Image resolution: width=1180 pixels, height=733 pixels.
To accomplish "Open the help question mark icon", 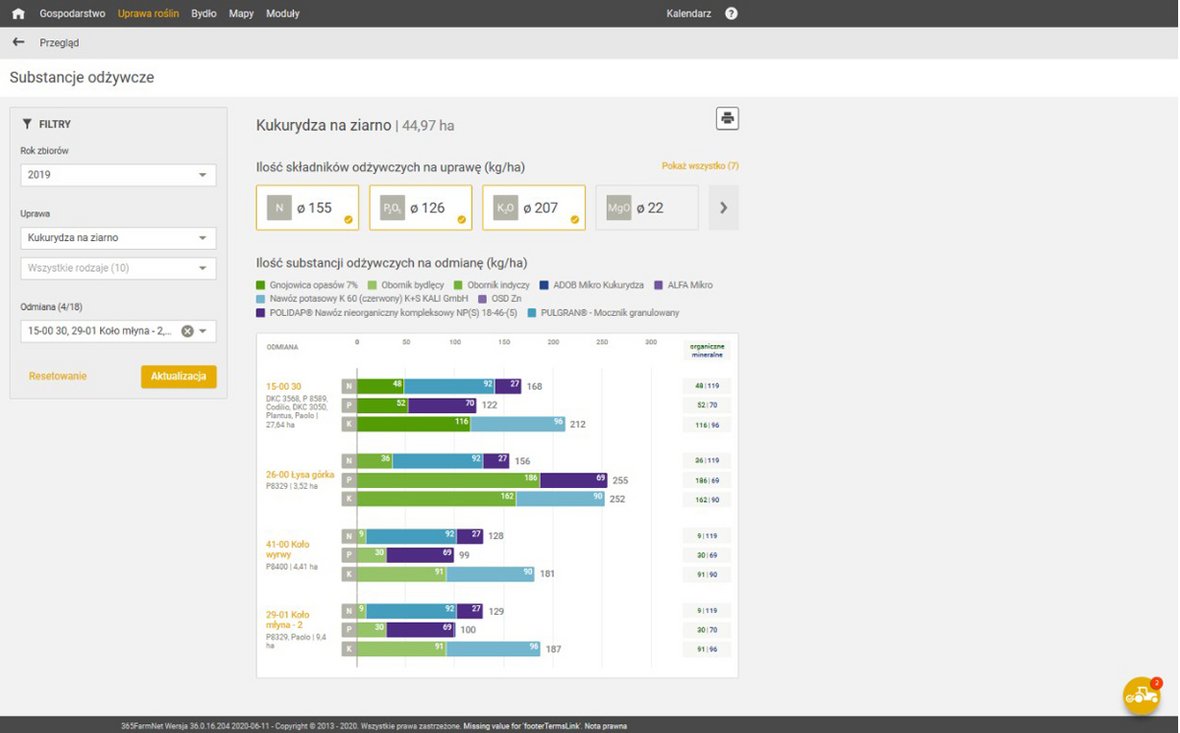I will pyautogui.click(x=731, y=14).
